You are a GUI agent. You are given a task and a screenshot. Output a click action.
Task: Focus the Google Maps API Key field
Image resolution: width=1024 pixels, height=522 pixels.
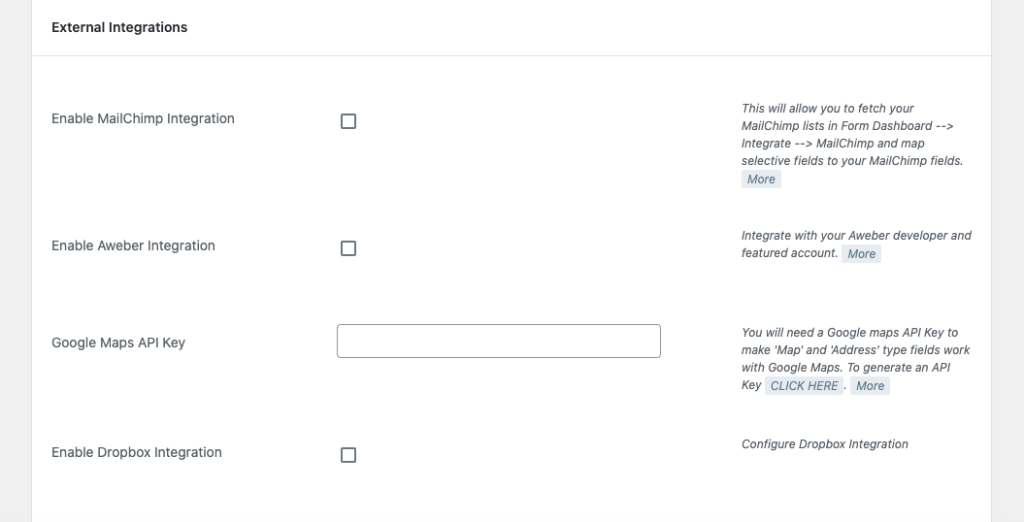(498, 341)
